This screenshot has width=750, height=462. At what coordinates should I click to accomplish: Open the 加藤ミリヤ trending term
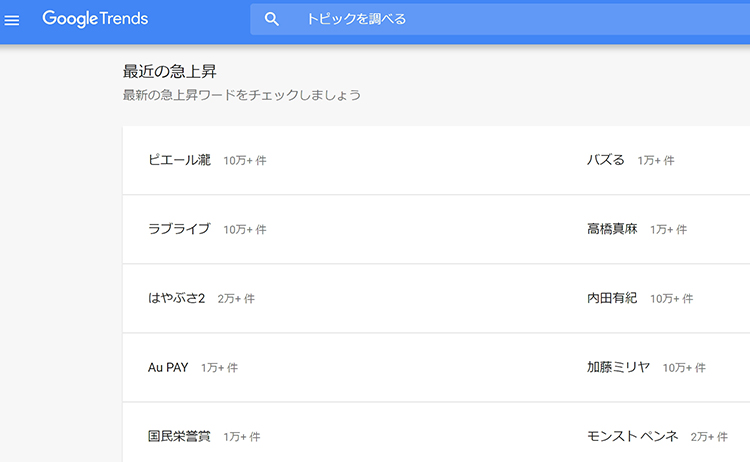(x=618, y=367)
